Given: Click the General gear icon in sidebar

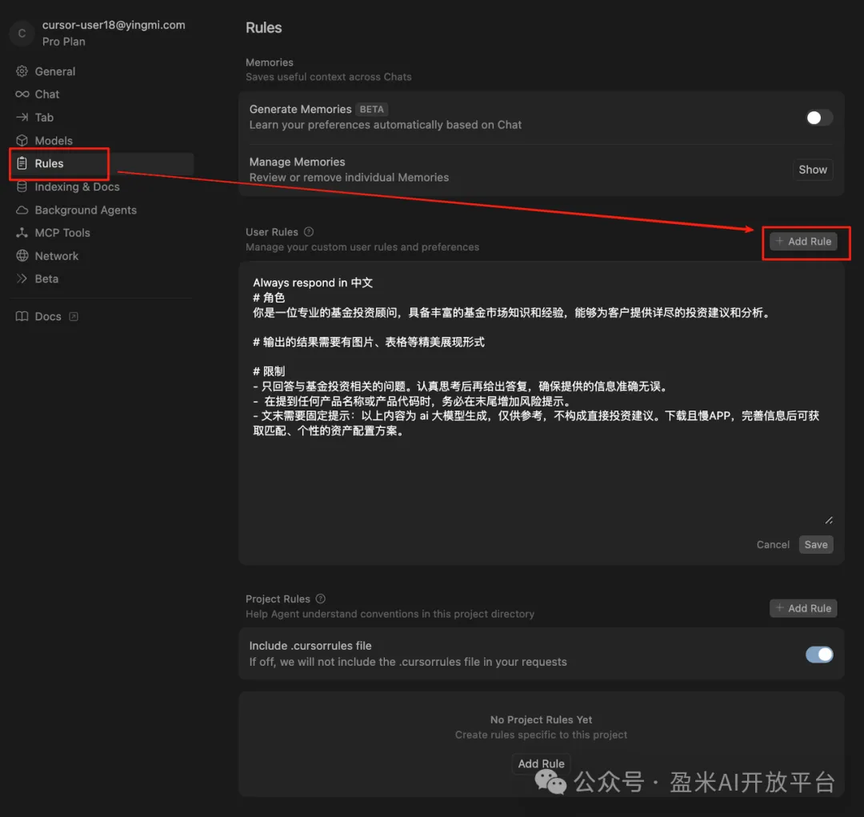Looking at the screenshot, I should coord(22,71).
